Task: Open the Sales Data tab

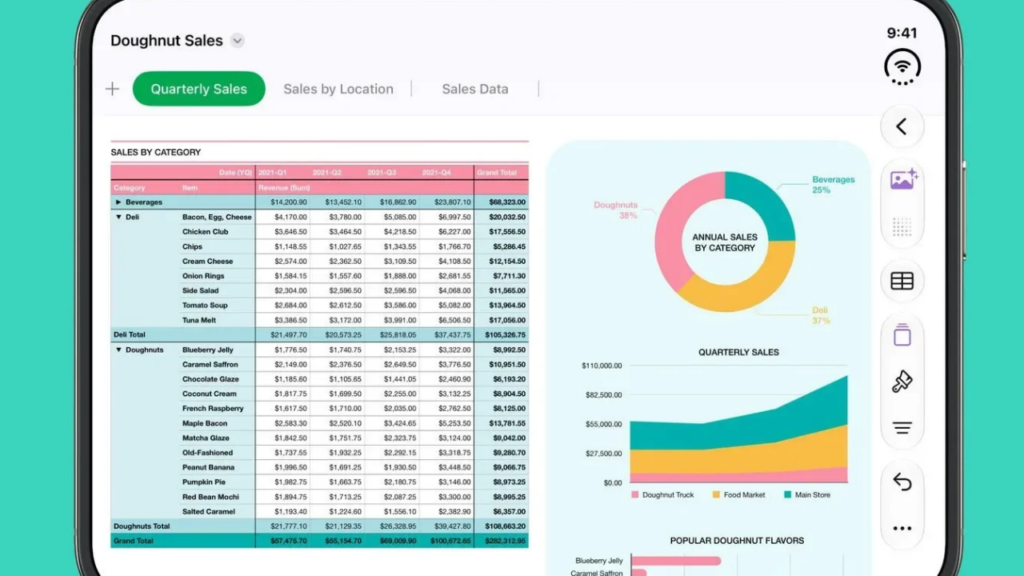Action: pyautogui.click(x=475, y=89)
